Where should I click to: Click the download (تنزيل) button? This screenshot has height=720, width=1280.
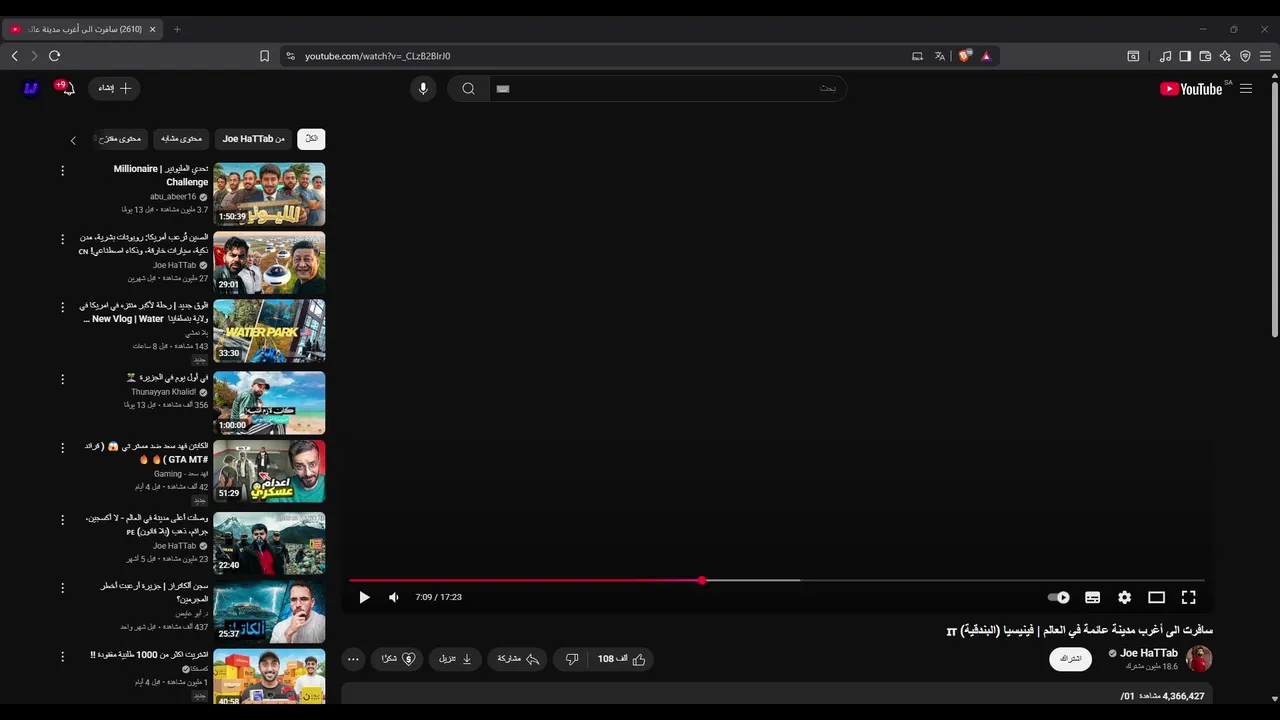pyautogui.click(x=455, y=659)
